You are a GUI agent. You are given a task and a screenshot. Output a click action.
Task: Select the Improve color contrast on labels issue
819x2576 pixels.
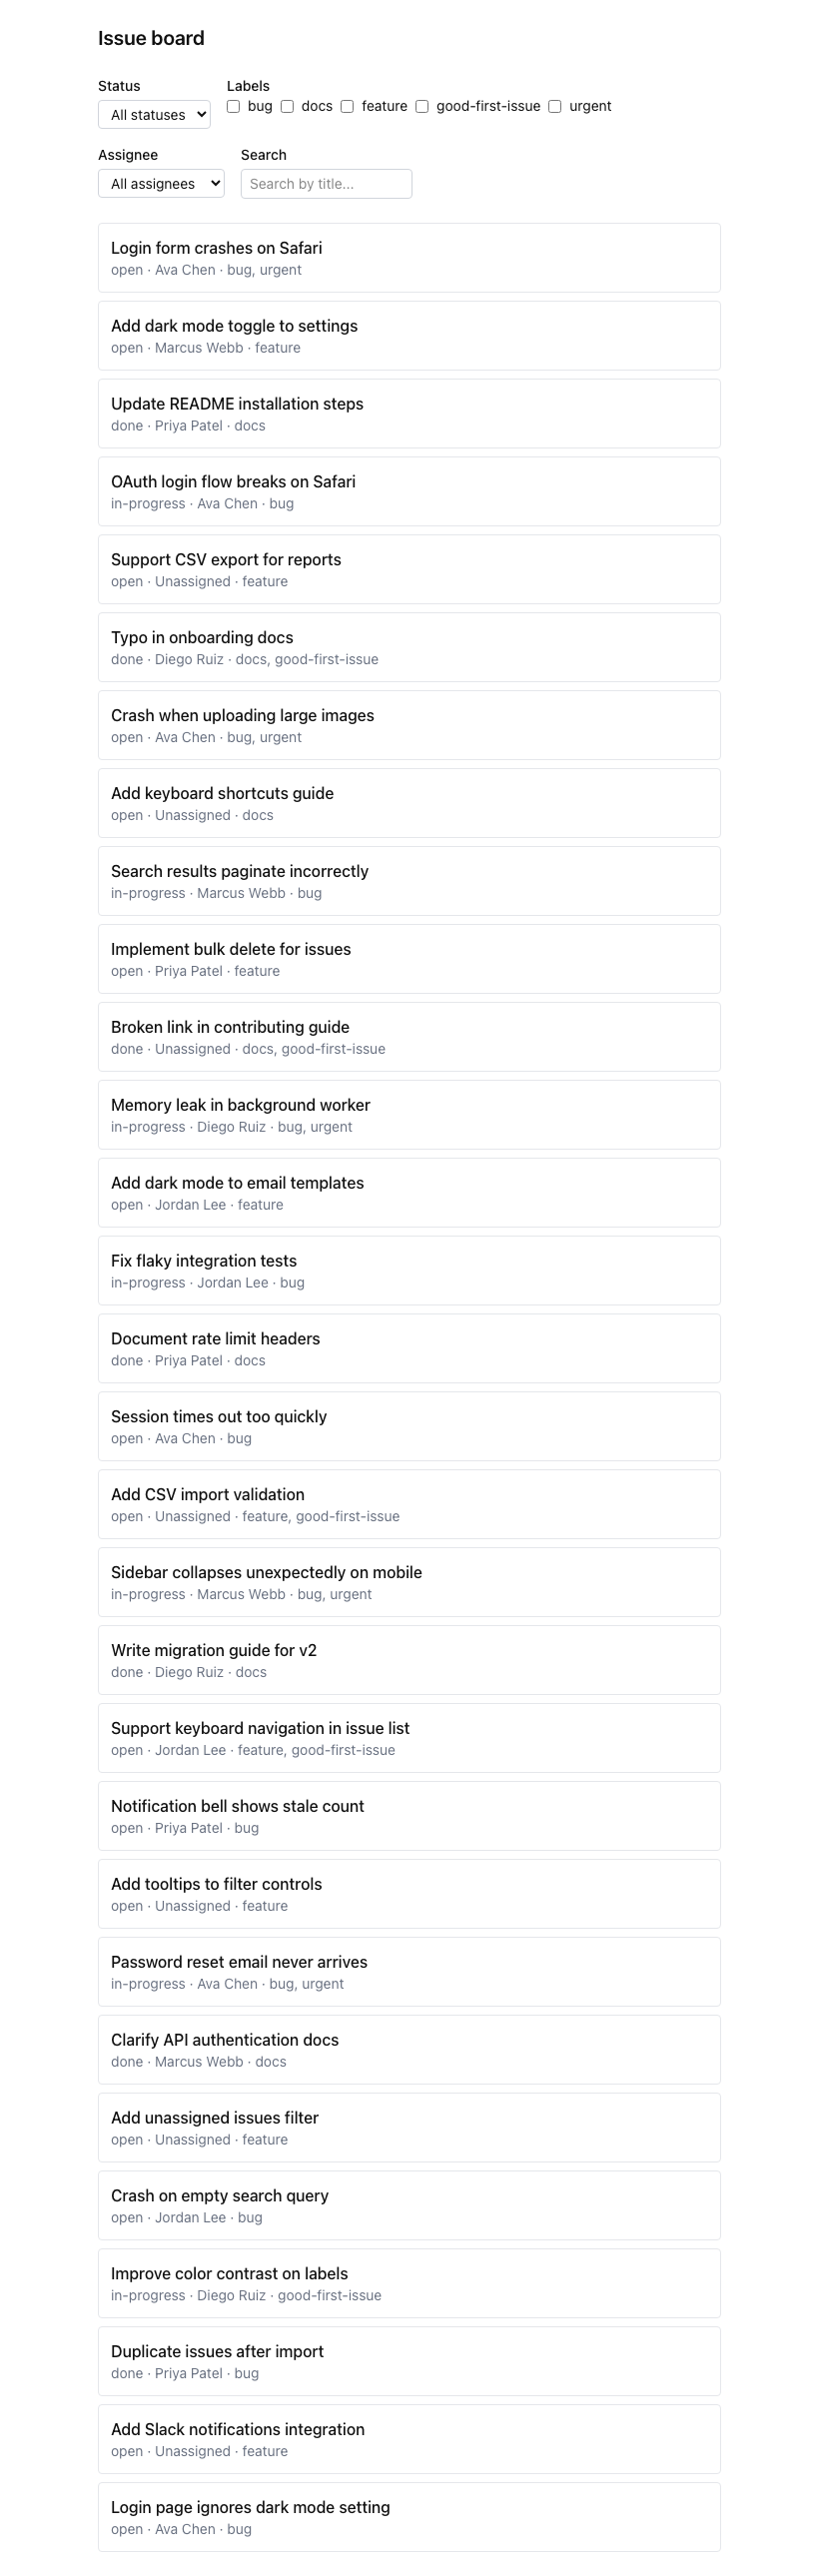point(409,2283)
